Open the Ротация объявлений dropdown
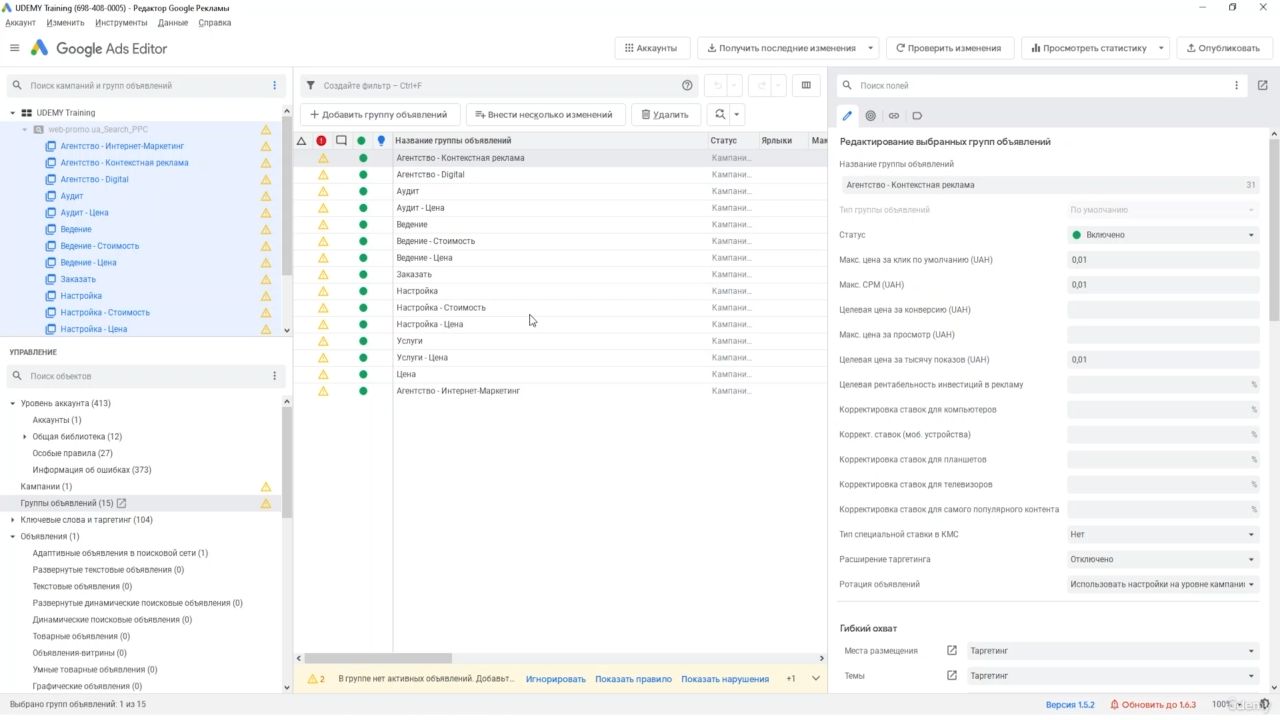This screenshot has width=1280, height=720. [1162, 584]
